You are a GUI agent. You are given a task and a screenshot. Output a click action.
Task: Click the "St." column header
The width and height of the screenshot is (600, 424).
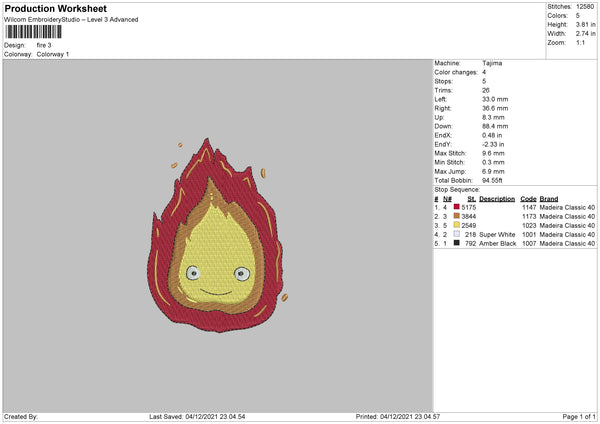click(x=471, y=199)
